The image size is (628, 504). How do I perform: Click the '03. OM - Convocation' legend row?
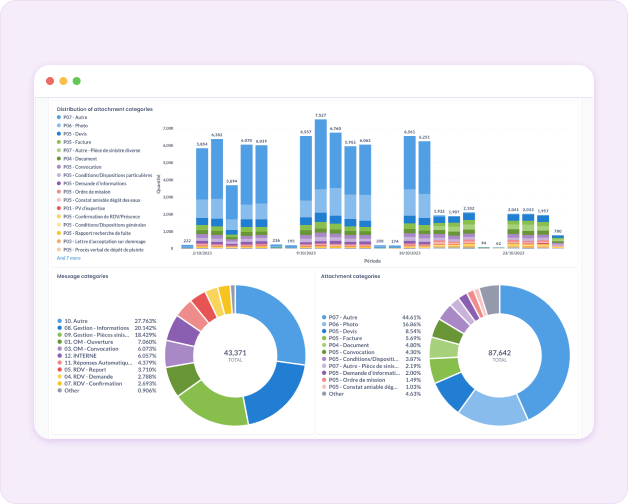tap(107, 349)
